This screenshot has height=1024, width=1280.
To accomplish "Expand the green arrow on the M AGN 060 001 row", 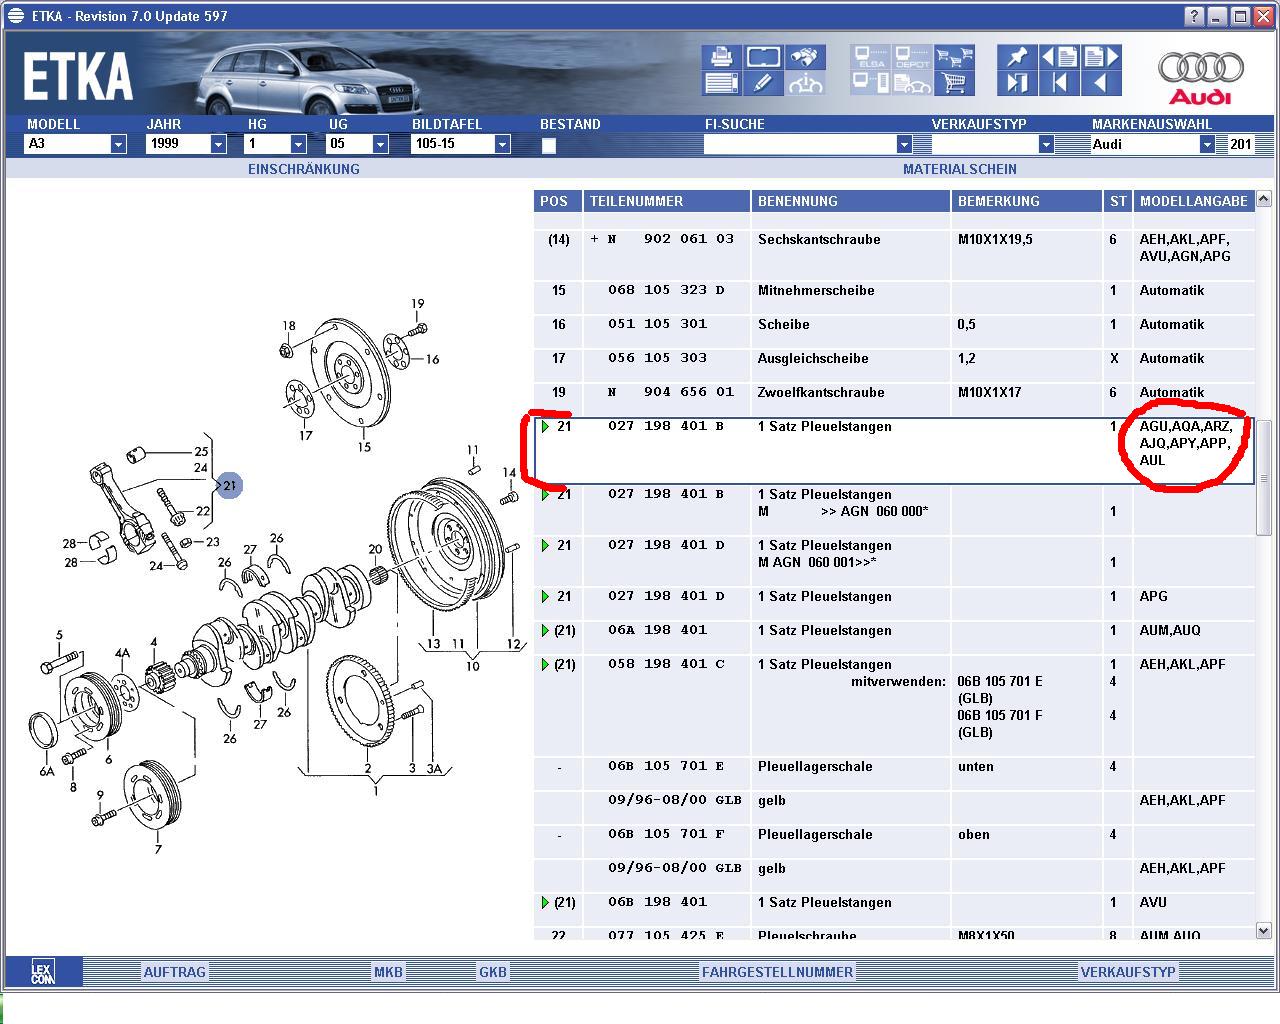I will point(545,545).
